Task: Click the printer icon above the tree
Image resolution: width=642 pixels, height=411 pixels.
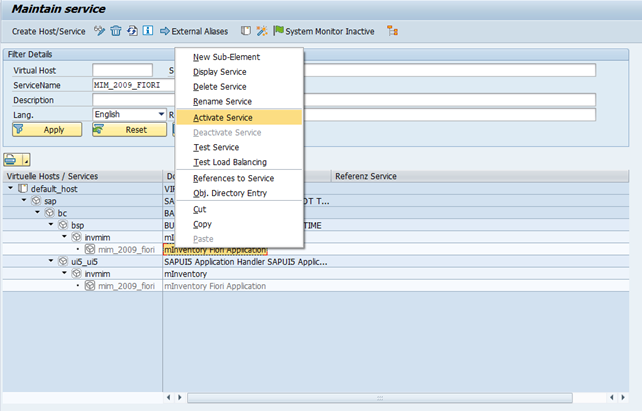Action: pyautogui.click(x=12, y=159)
